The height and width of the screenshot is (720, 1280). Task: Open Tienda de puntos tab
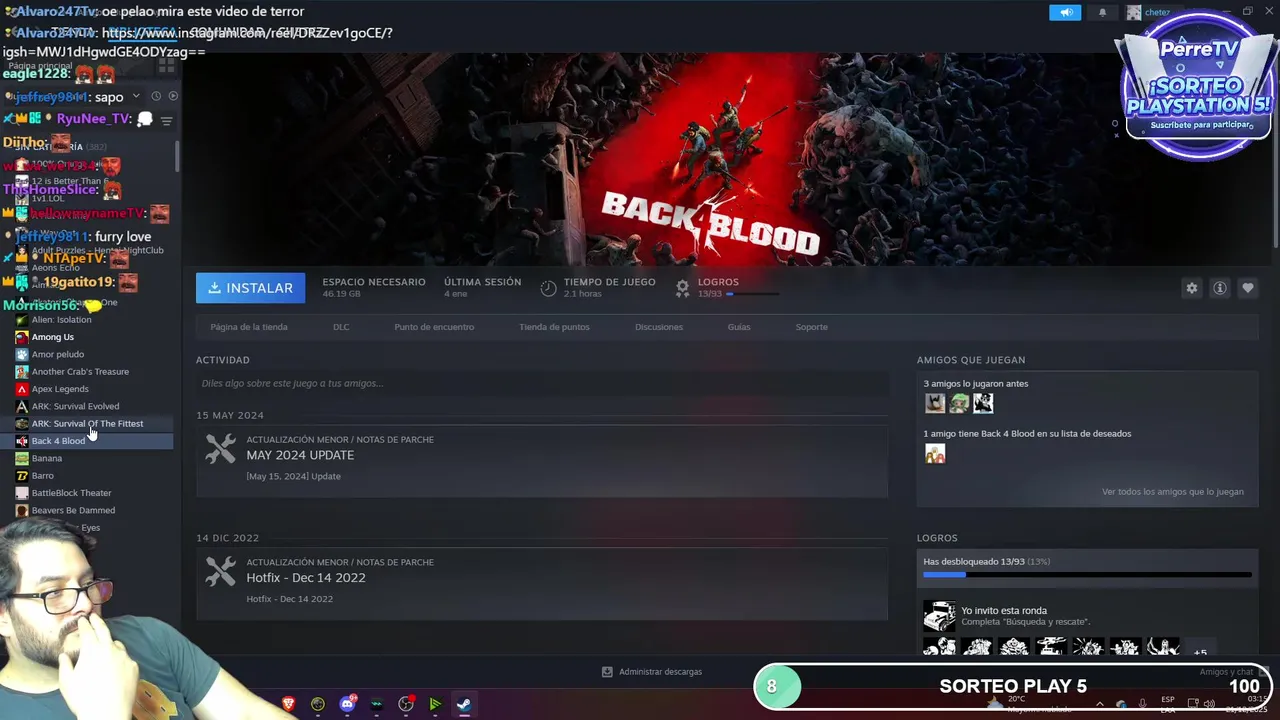pos(554,327)
